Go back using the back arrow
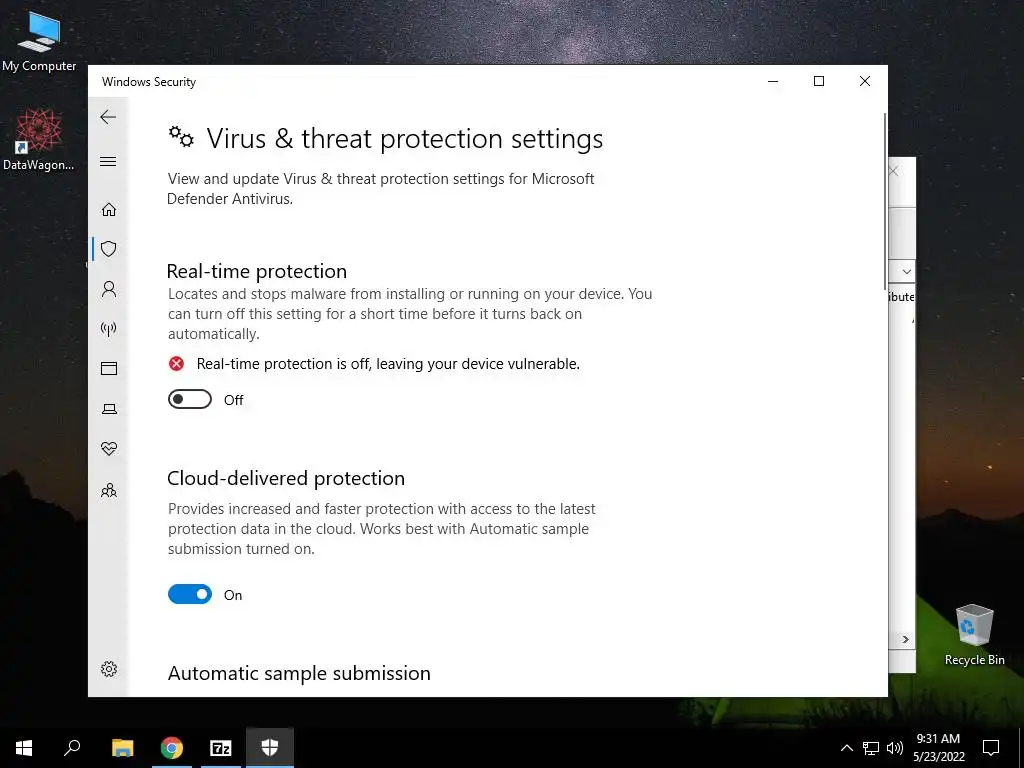 coord(108,118)
